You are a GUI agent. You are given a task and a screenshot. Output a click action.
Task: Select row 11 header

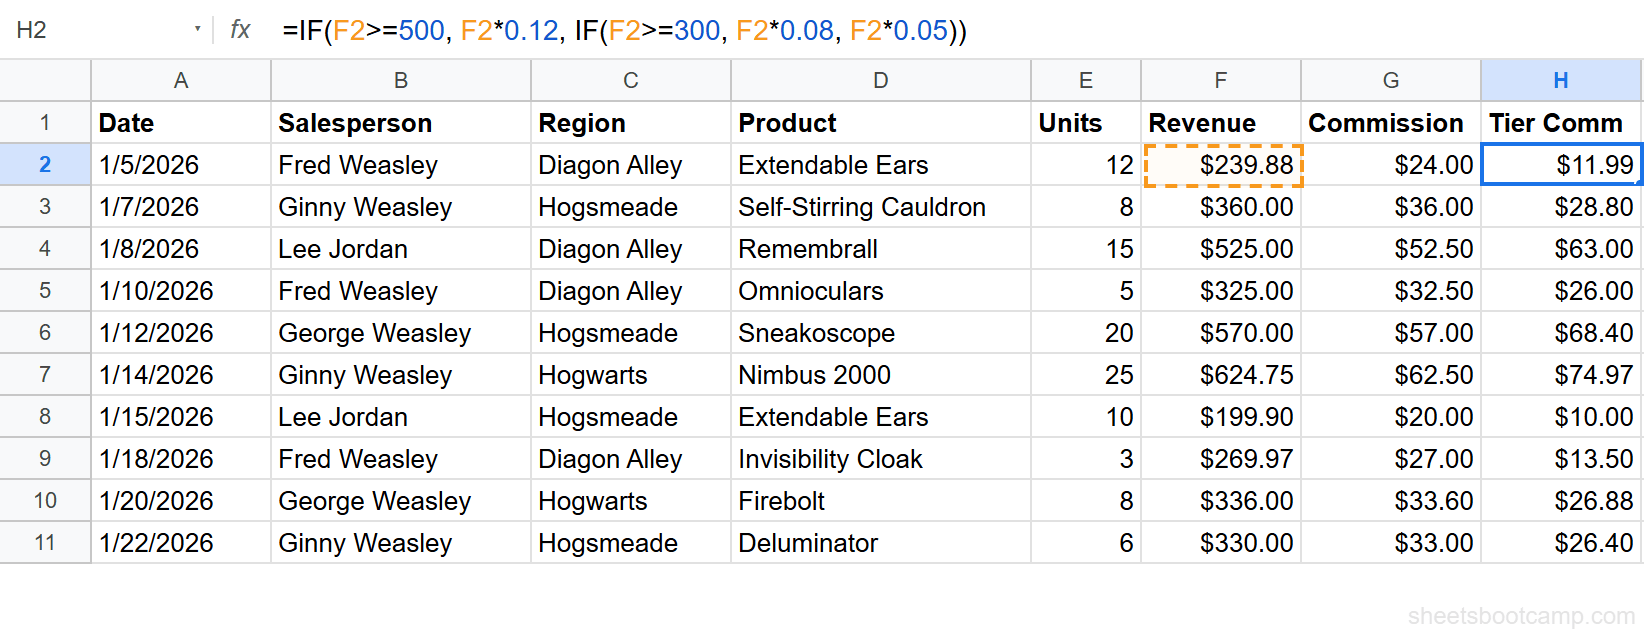coord(45,542)
